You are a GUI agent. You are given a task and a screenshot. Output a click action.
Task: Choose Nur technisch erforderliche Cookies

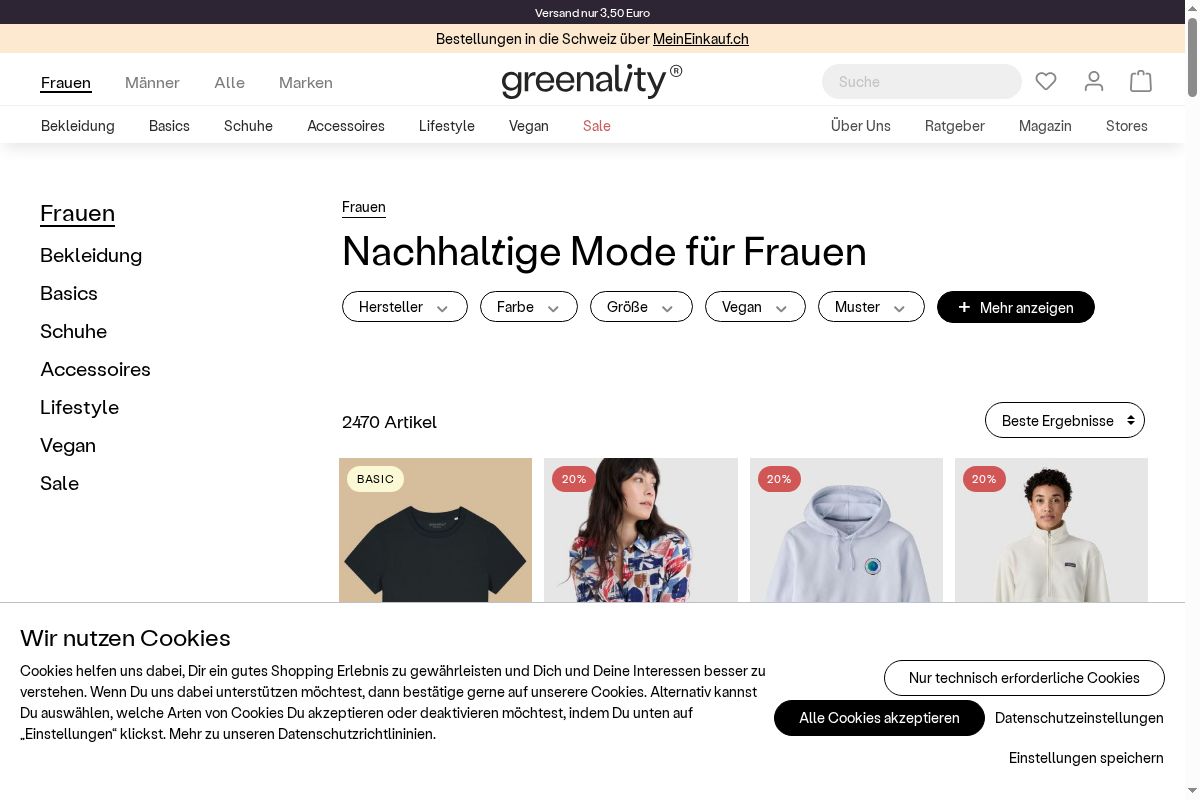pos(1024,678)
